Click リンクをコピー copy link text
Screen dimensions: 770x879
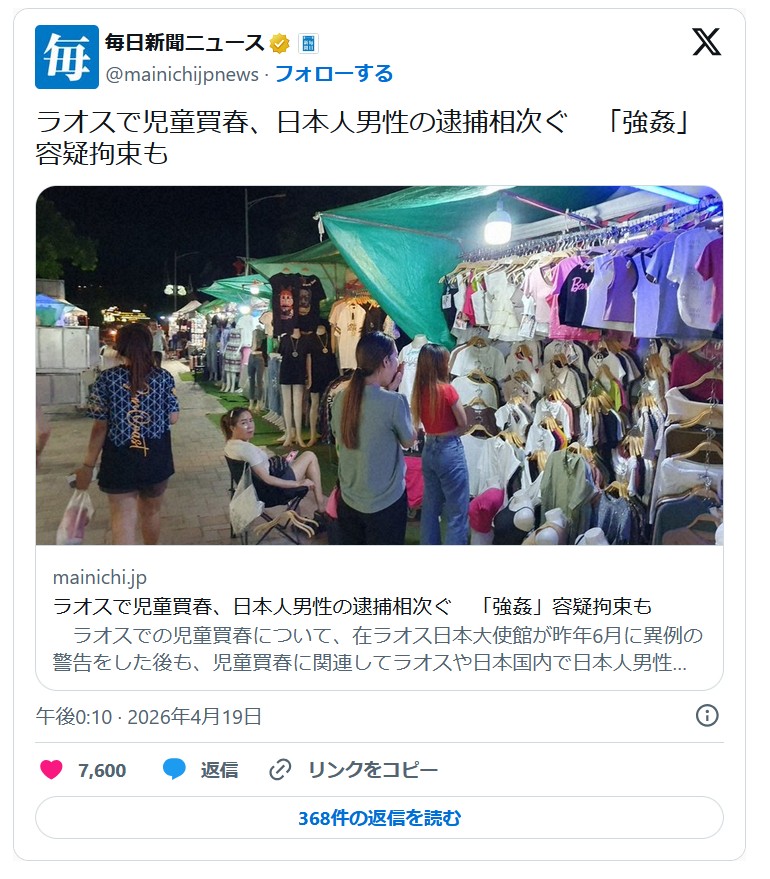[x=373, y=770]
